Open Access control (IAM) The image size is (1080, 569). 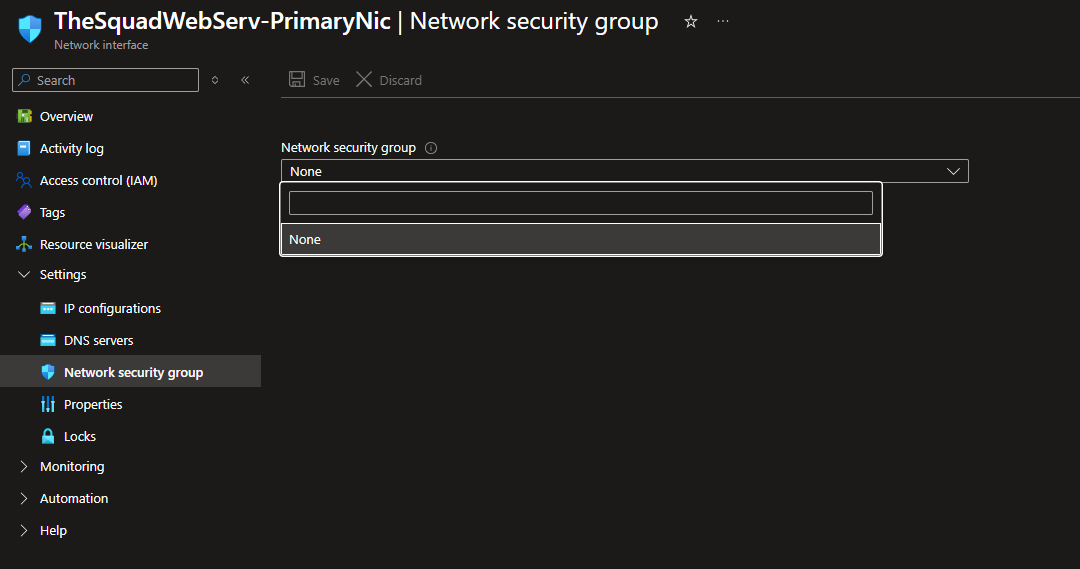(x=98, y=180)
